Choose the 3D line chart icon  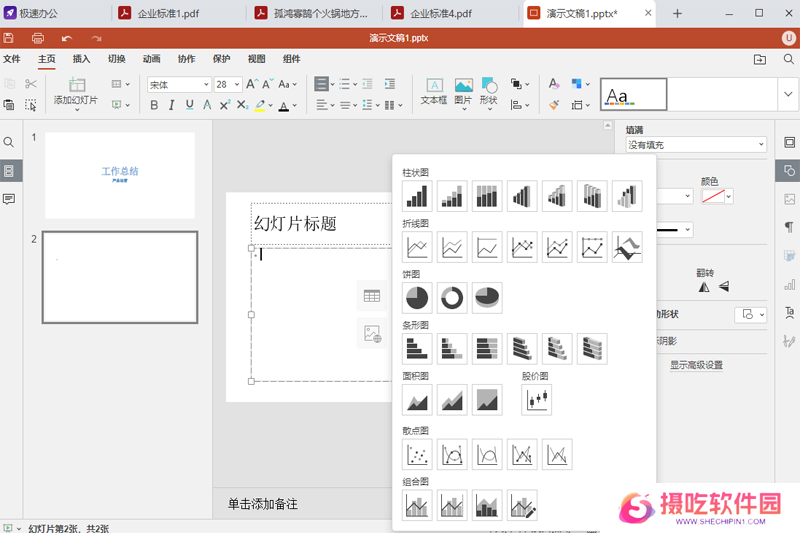[627, 247]
